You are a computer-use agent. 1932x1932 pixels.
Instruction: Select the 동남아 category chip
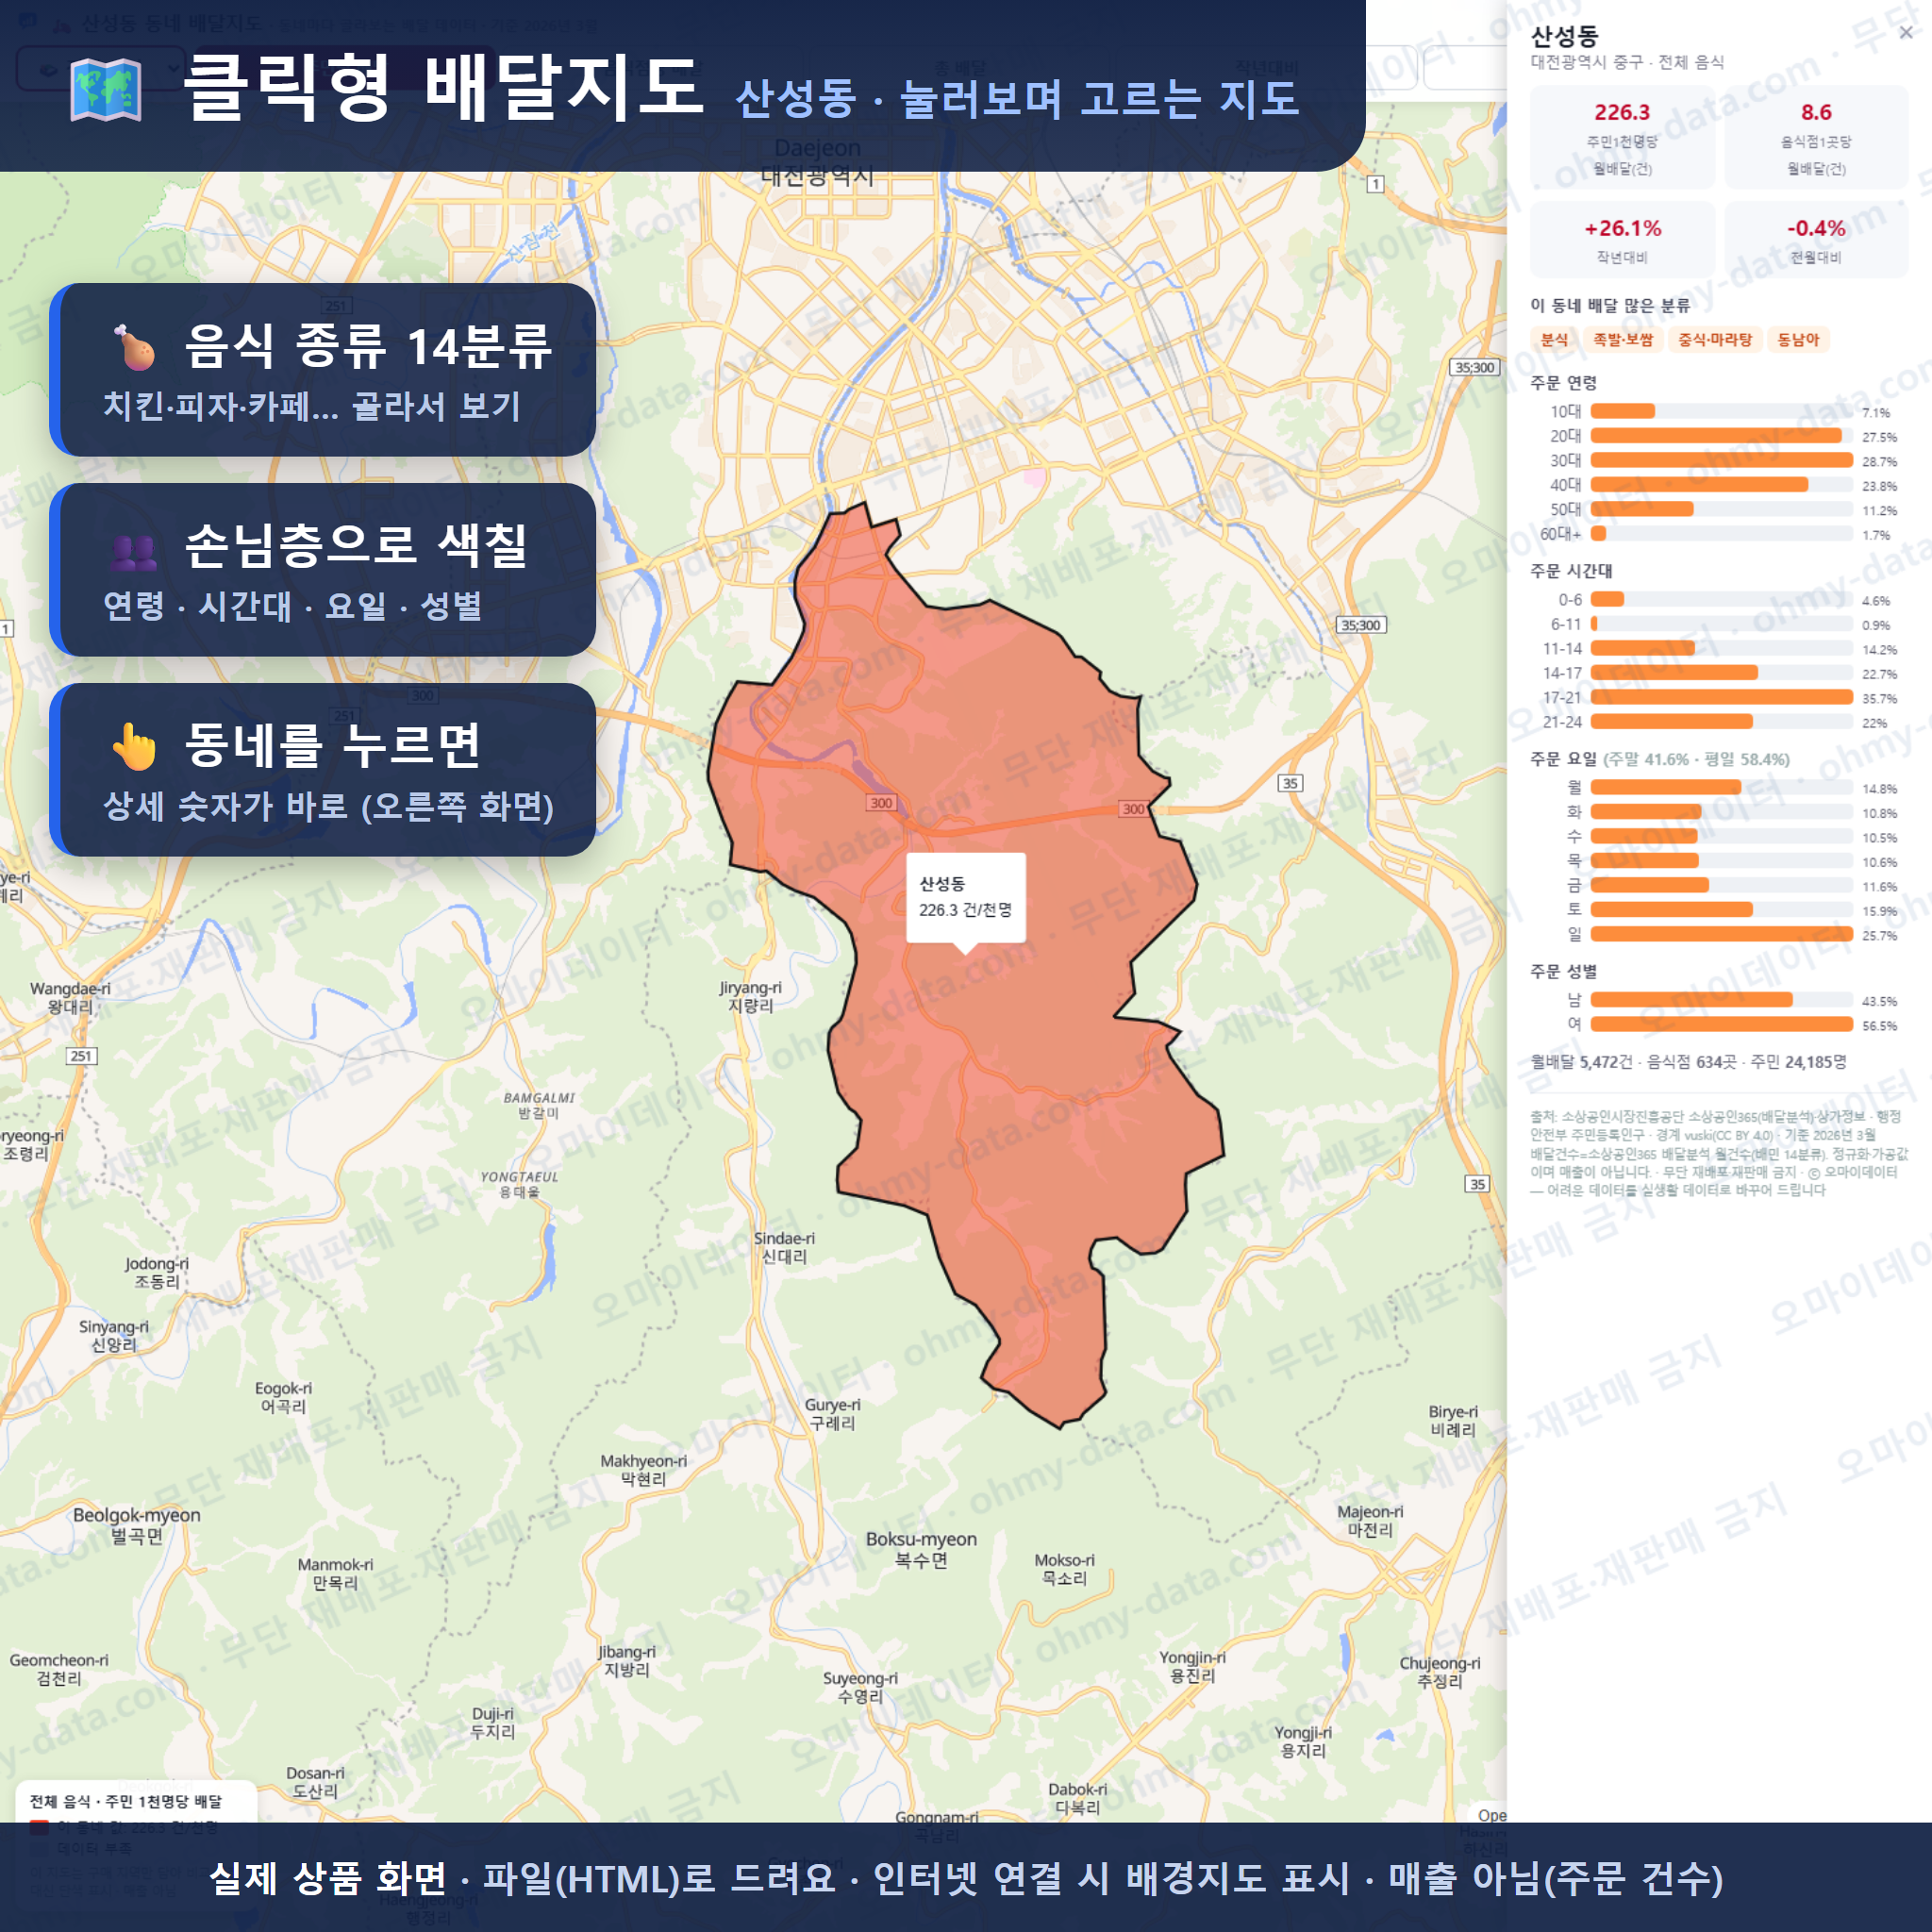click(x=1798, y=340)
